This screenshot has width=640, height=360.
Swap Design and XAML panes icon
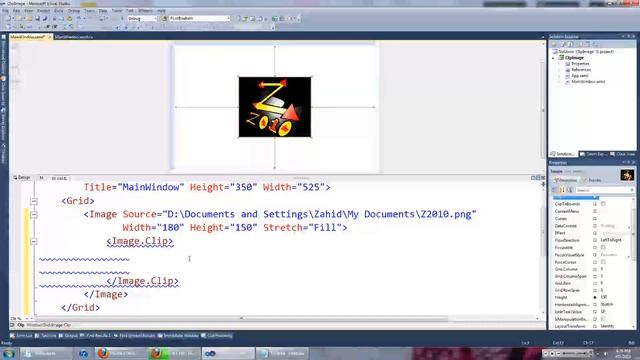[42, 178]
